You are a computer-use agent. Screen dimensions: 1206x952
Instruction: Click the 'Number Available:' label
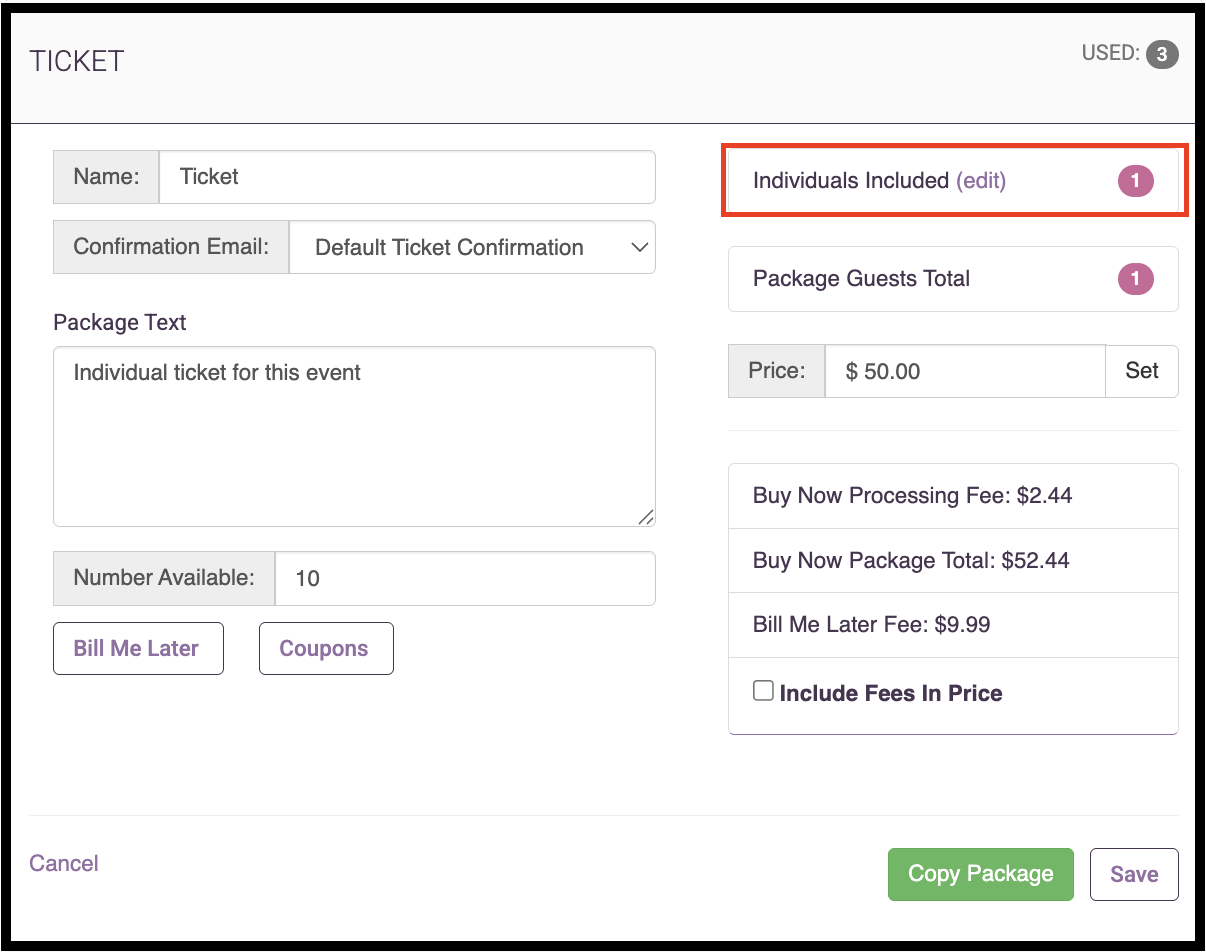pos(164,578)
